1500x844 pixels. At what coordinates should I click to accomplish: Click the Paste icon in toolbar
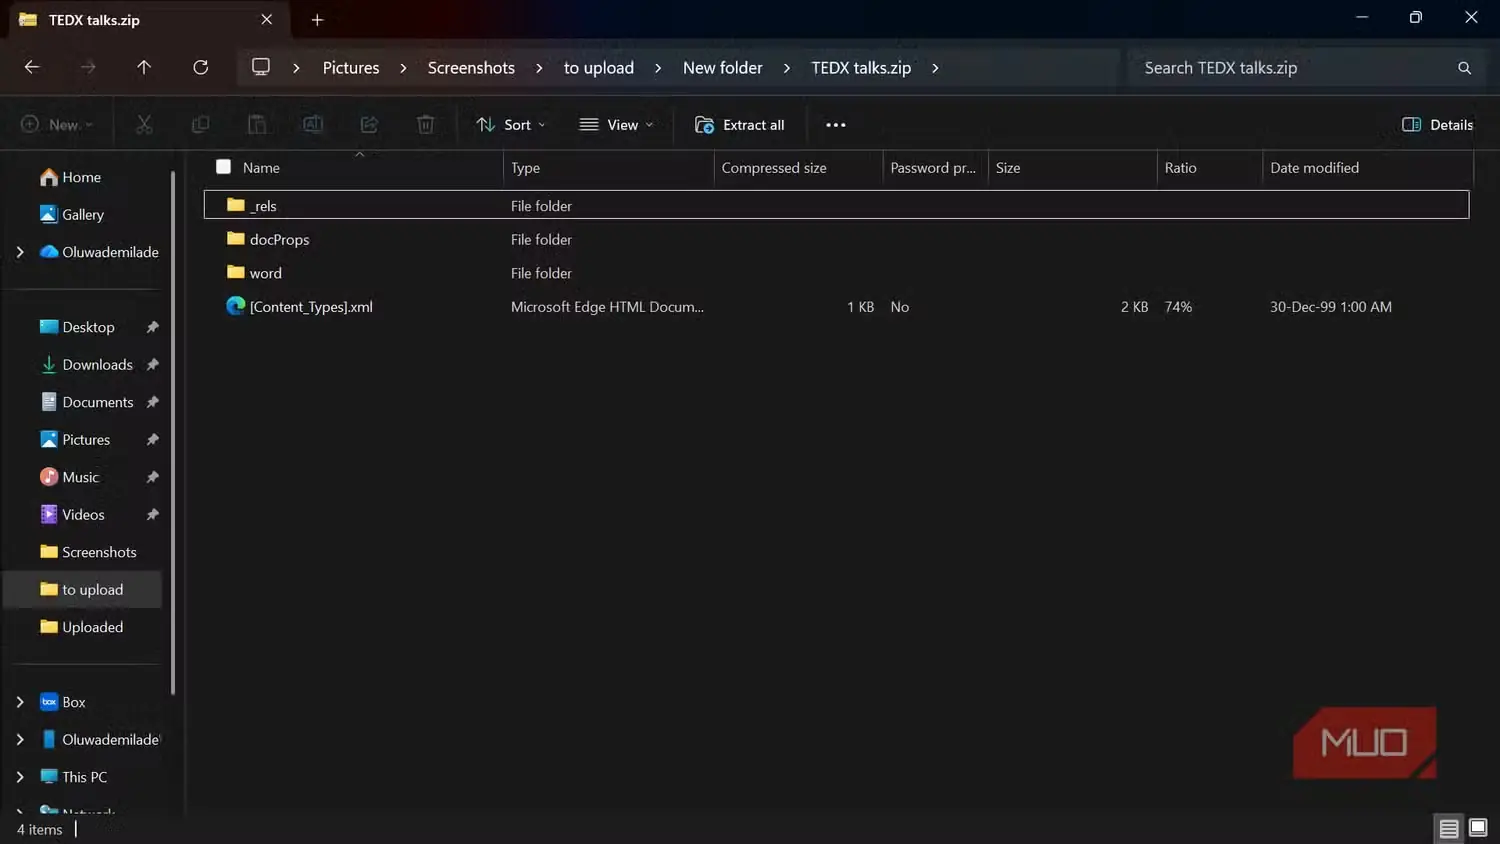pyautogui.click(x=257, y=124)
